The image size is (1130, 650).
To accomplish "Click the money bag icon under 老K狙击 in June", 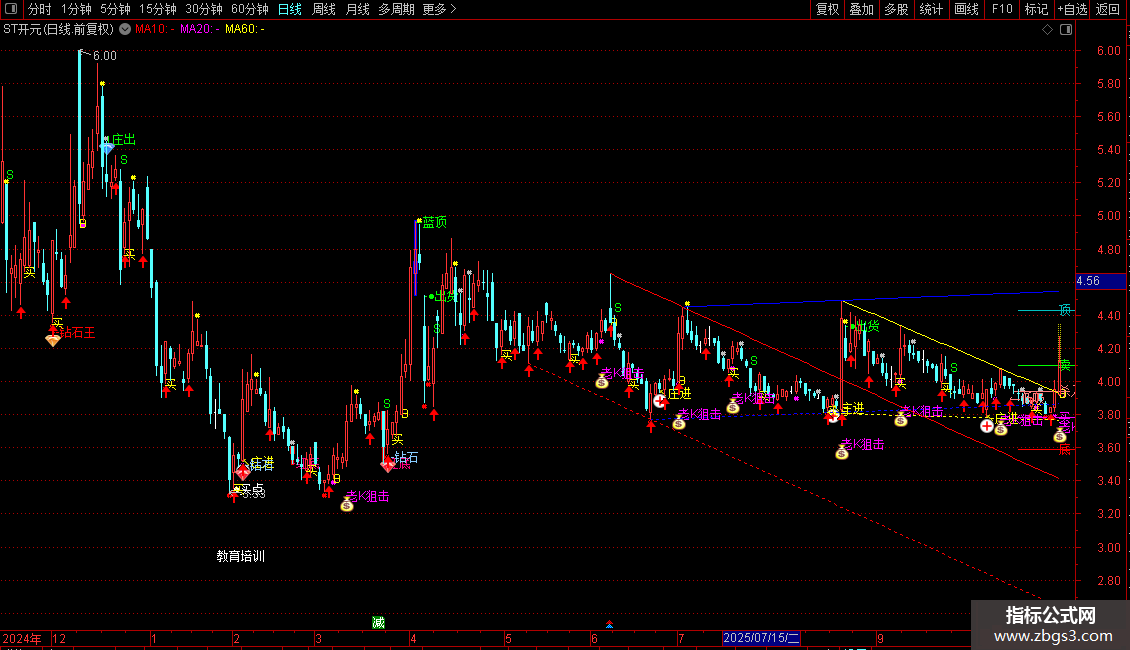I will pyautogui.click(x=602, y=382).
